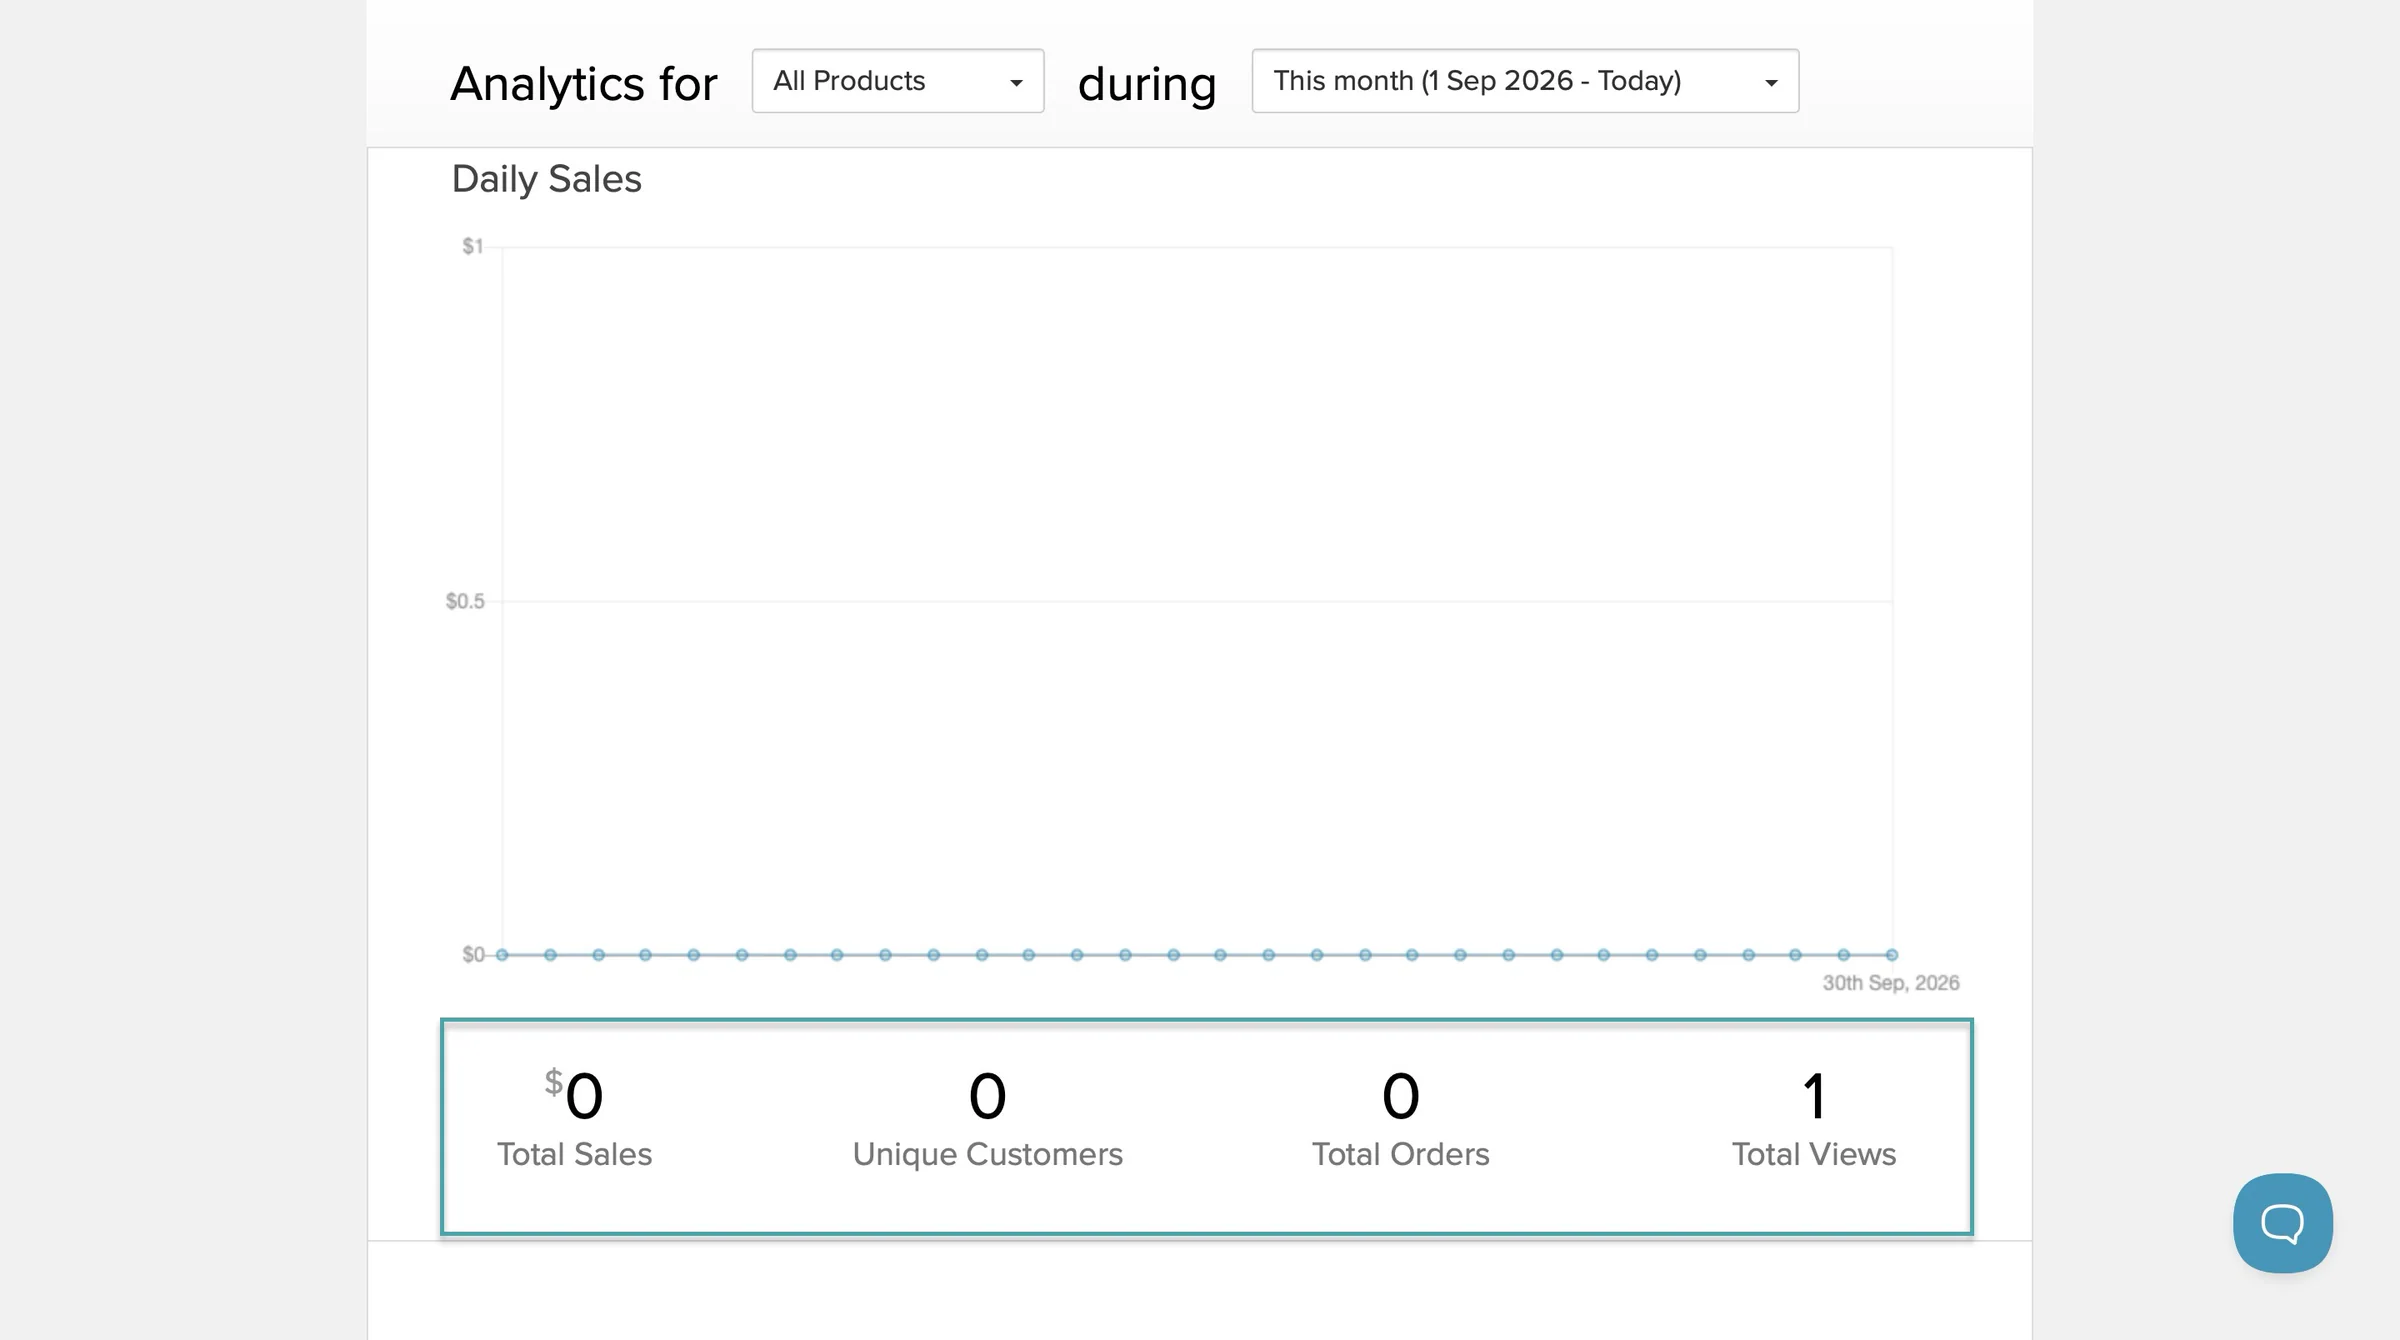Click the Total Orders label
Viewport: 2400px width, 1340px height.
coord(1400,1154)
